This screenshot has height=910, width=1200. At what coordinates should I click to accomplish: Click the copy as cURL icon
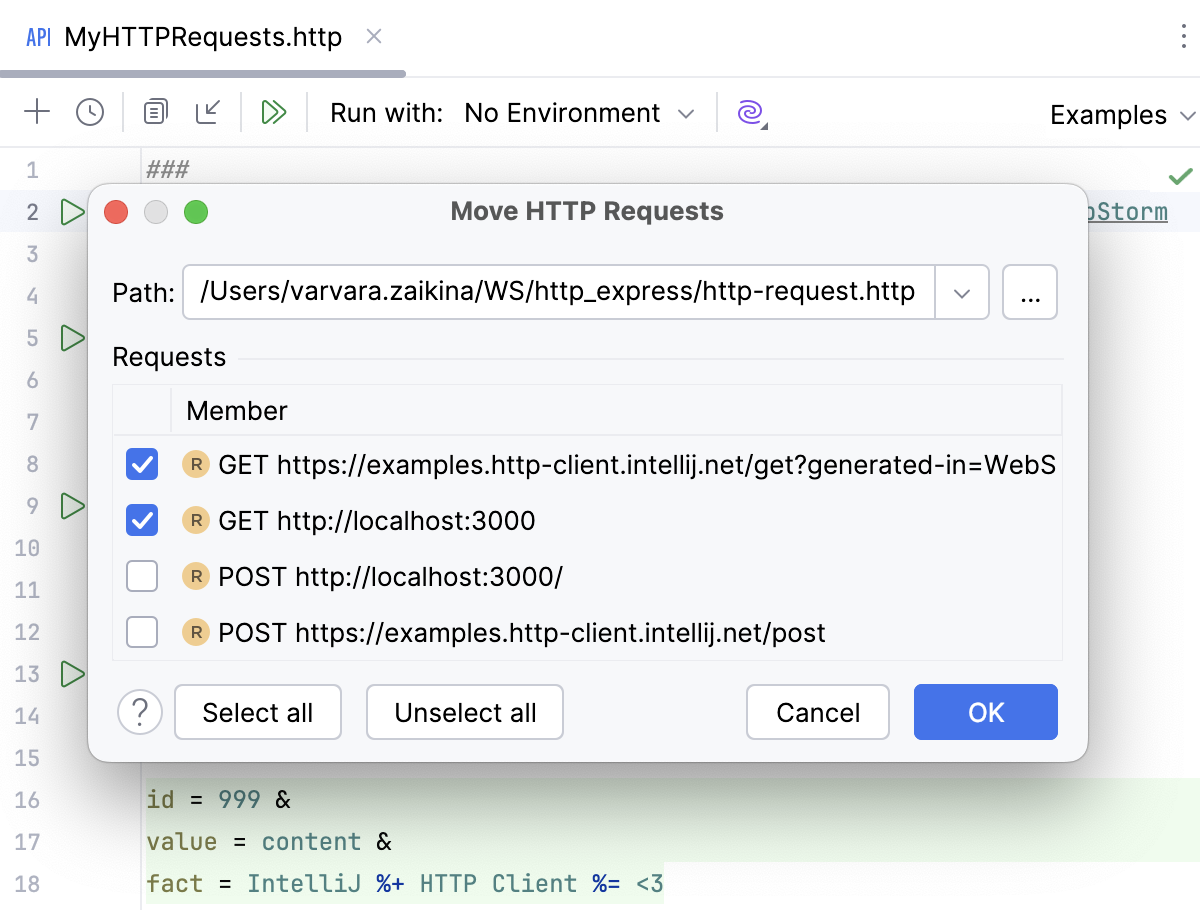click(x=155, y=112)
